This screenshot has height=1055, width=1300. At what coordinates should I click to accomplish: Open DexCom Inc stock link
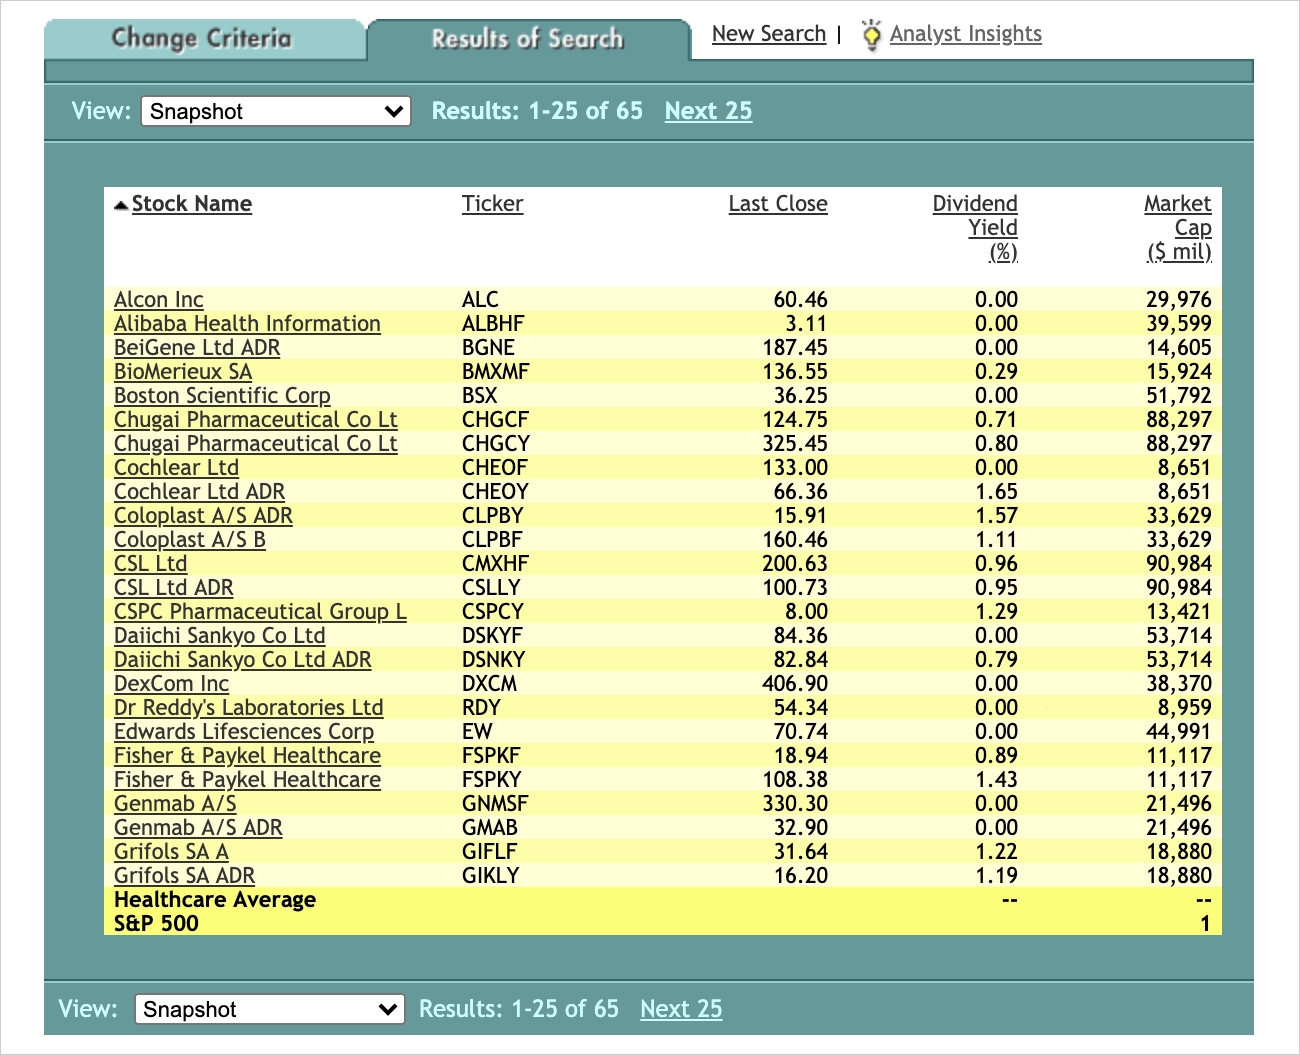point(171,684)
